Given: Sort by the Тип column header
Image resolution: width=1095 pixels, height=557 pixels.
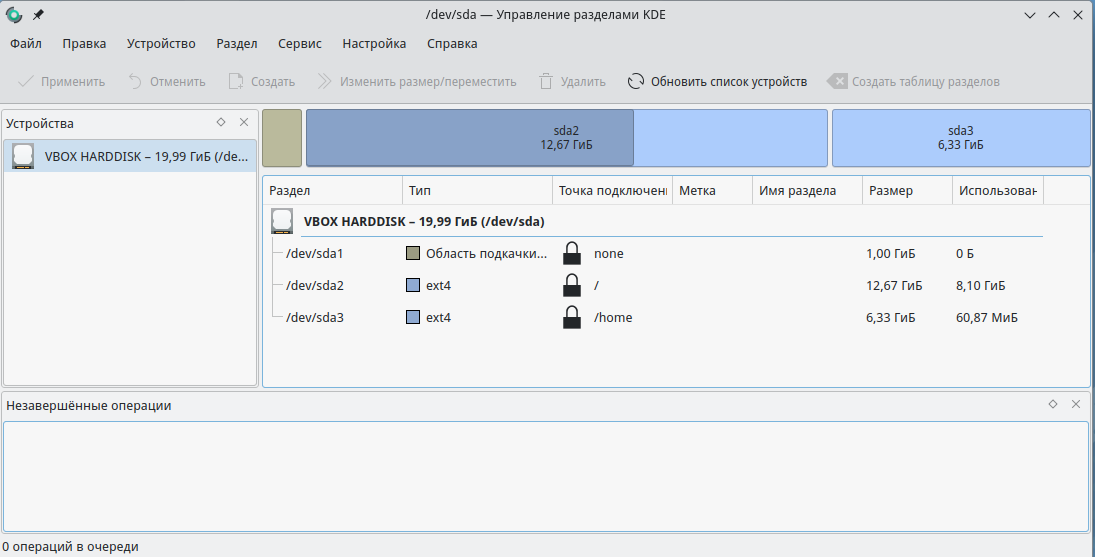Looking at the screenshot, I should point(420,191).
